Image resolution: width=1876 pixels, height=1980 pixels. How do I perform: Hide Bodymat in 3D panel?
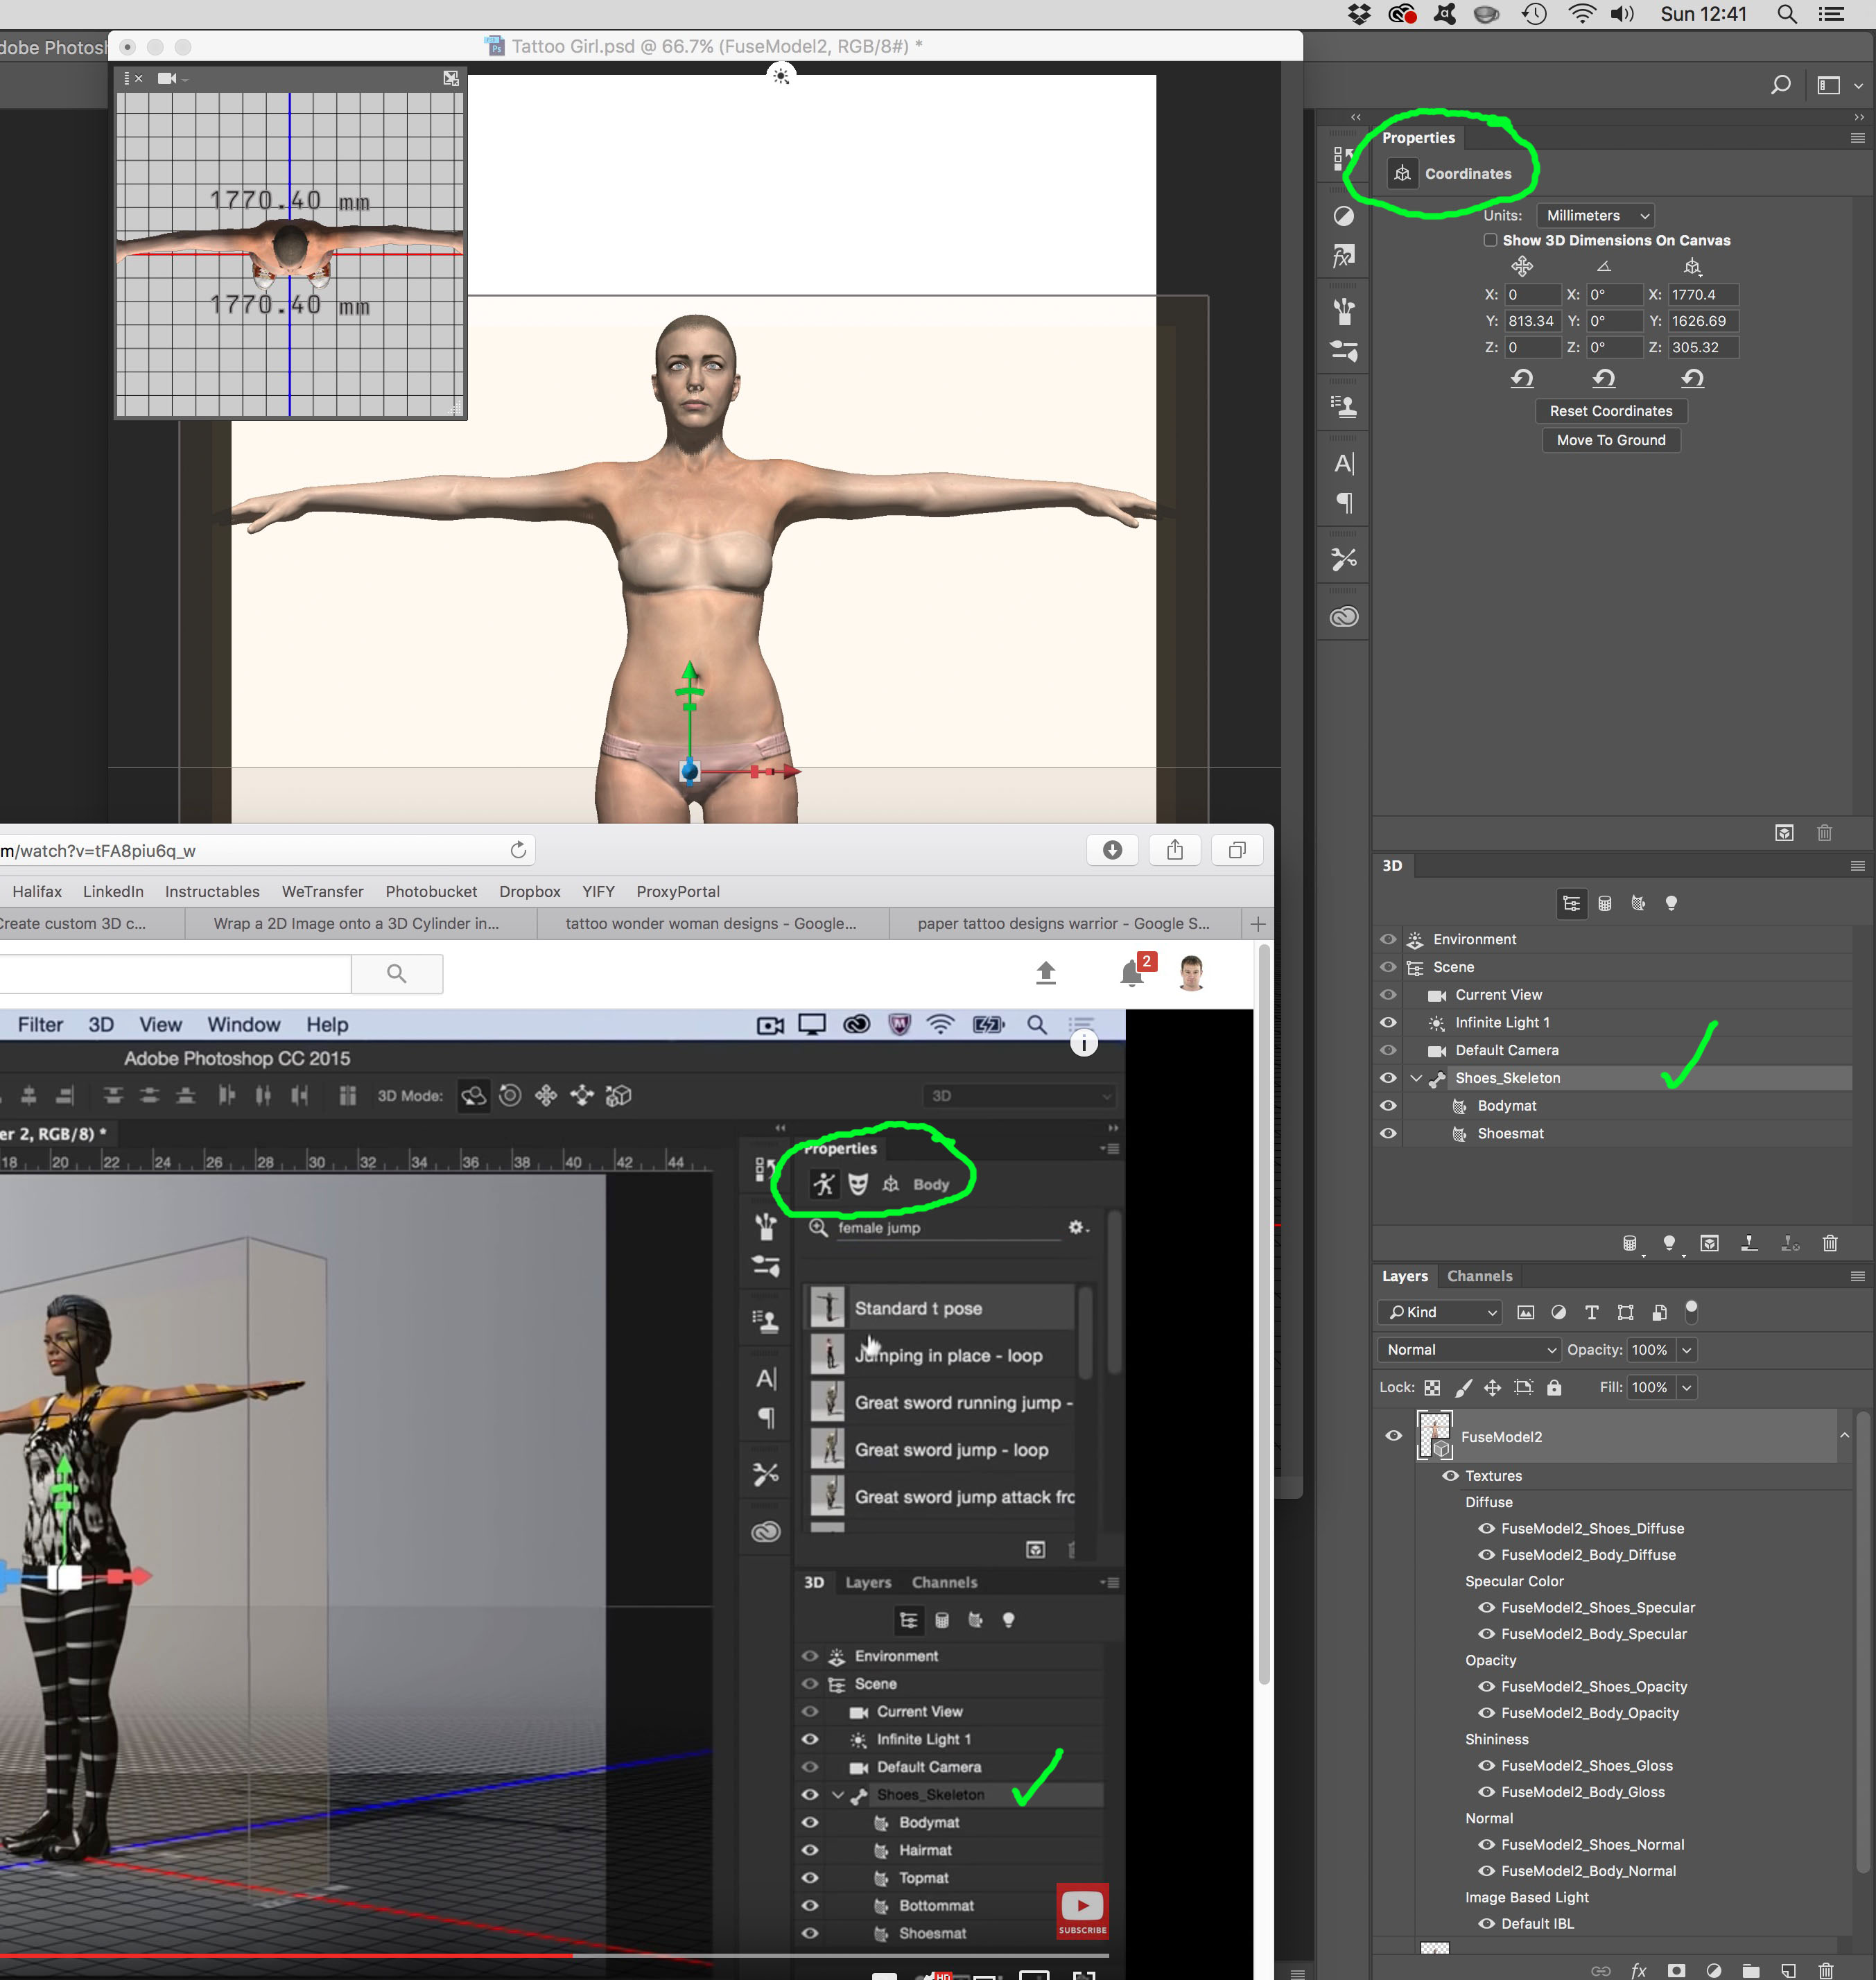(x=1388, y=1106)
